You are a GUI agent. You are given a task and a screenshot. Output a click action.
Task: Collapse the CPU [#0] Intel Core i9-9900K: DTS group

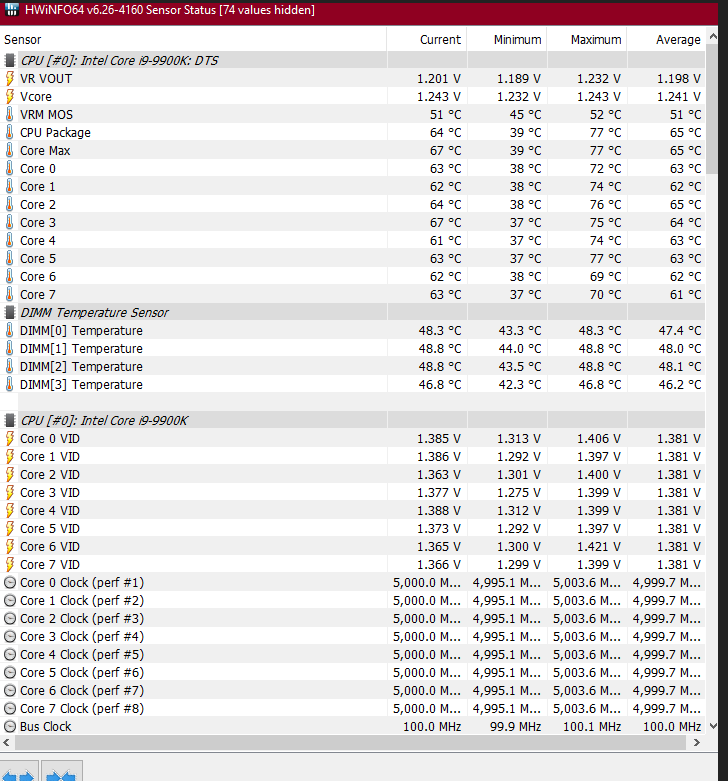(x=10, y=60)
